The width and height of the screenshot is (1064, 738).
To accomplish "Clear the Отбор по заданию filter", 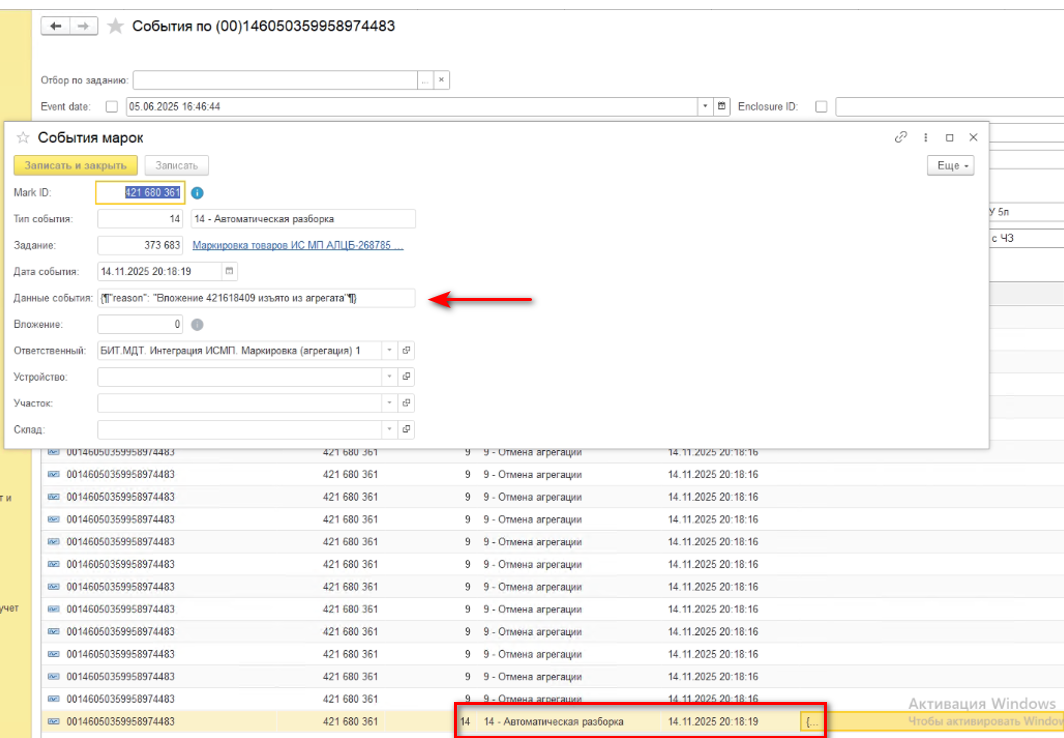I will tap(441, 80).
